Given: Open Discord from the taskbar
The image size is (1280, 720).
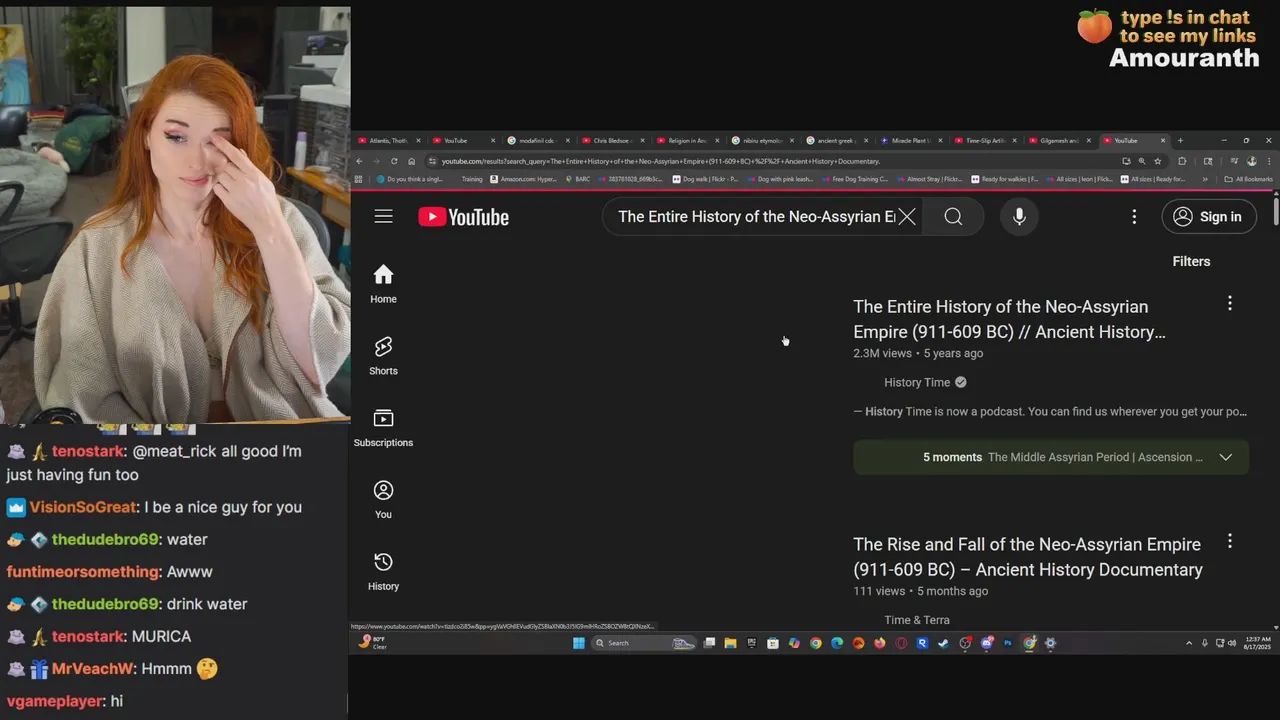Looking at the screenshot, I should [986, 643].
